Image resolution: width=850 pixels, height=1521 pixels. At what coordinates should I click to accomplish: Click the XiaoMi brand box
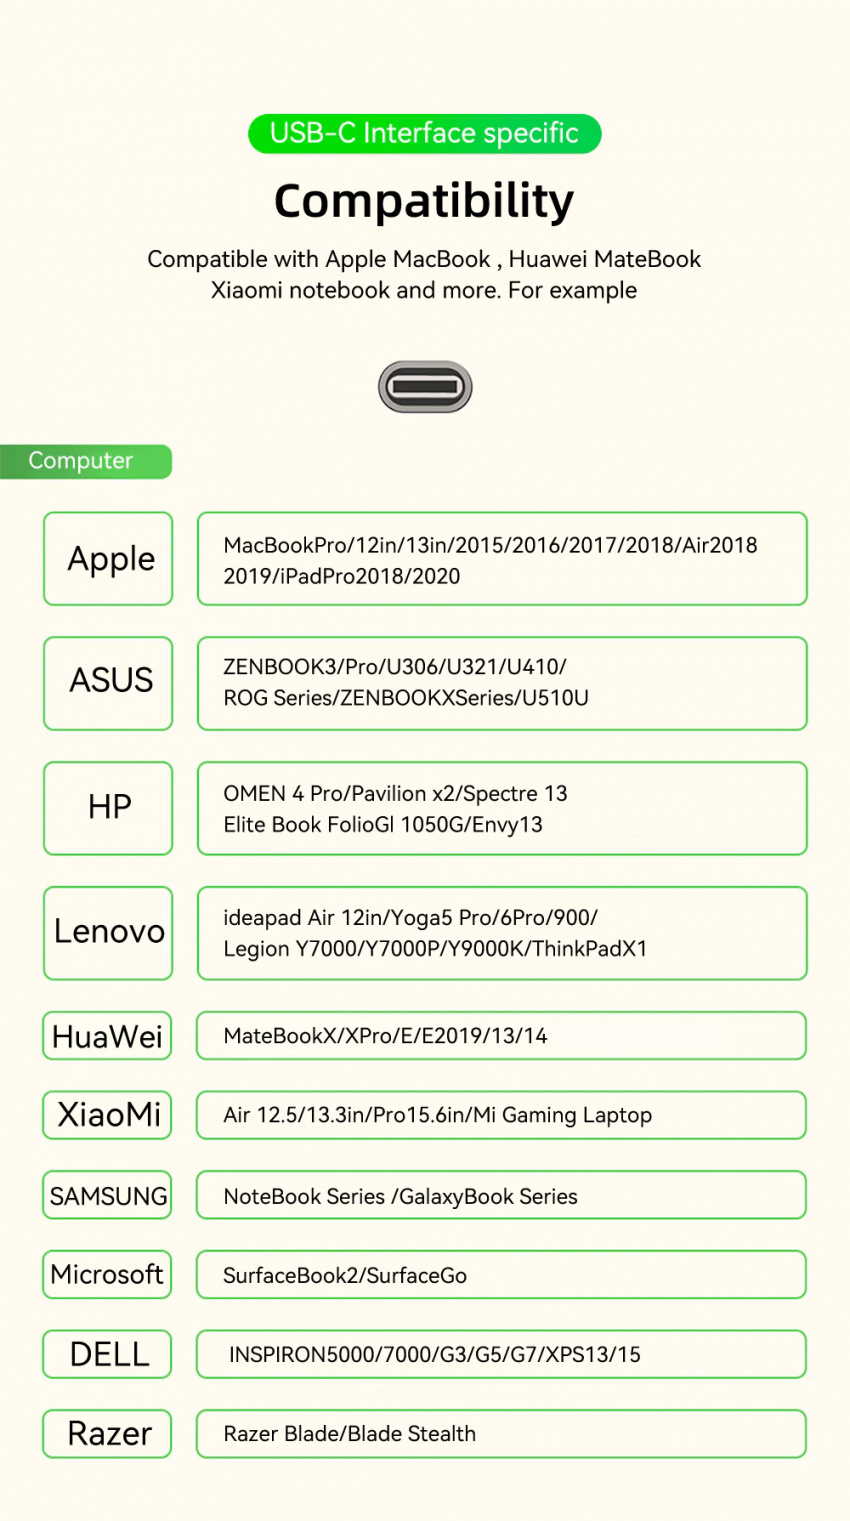click(x=107, y=1115)
